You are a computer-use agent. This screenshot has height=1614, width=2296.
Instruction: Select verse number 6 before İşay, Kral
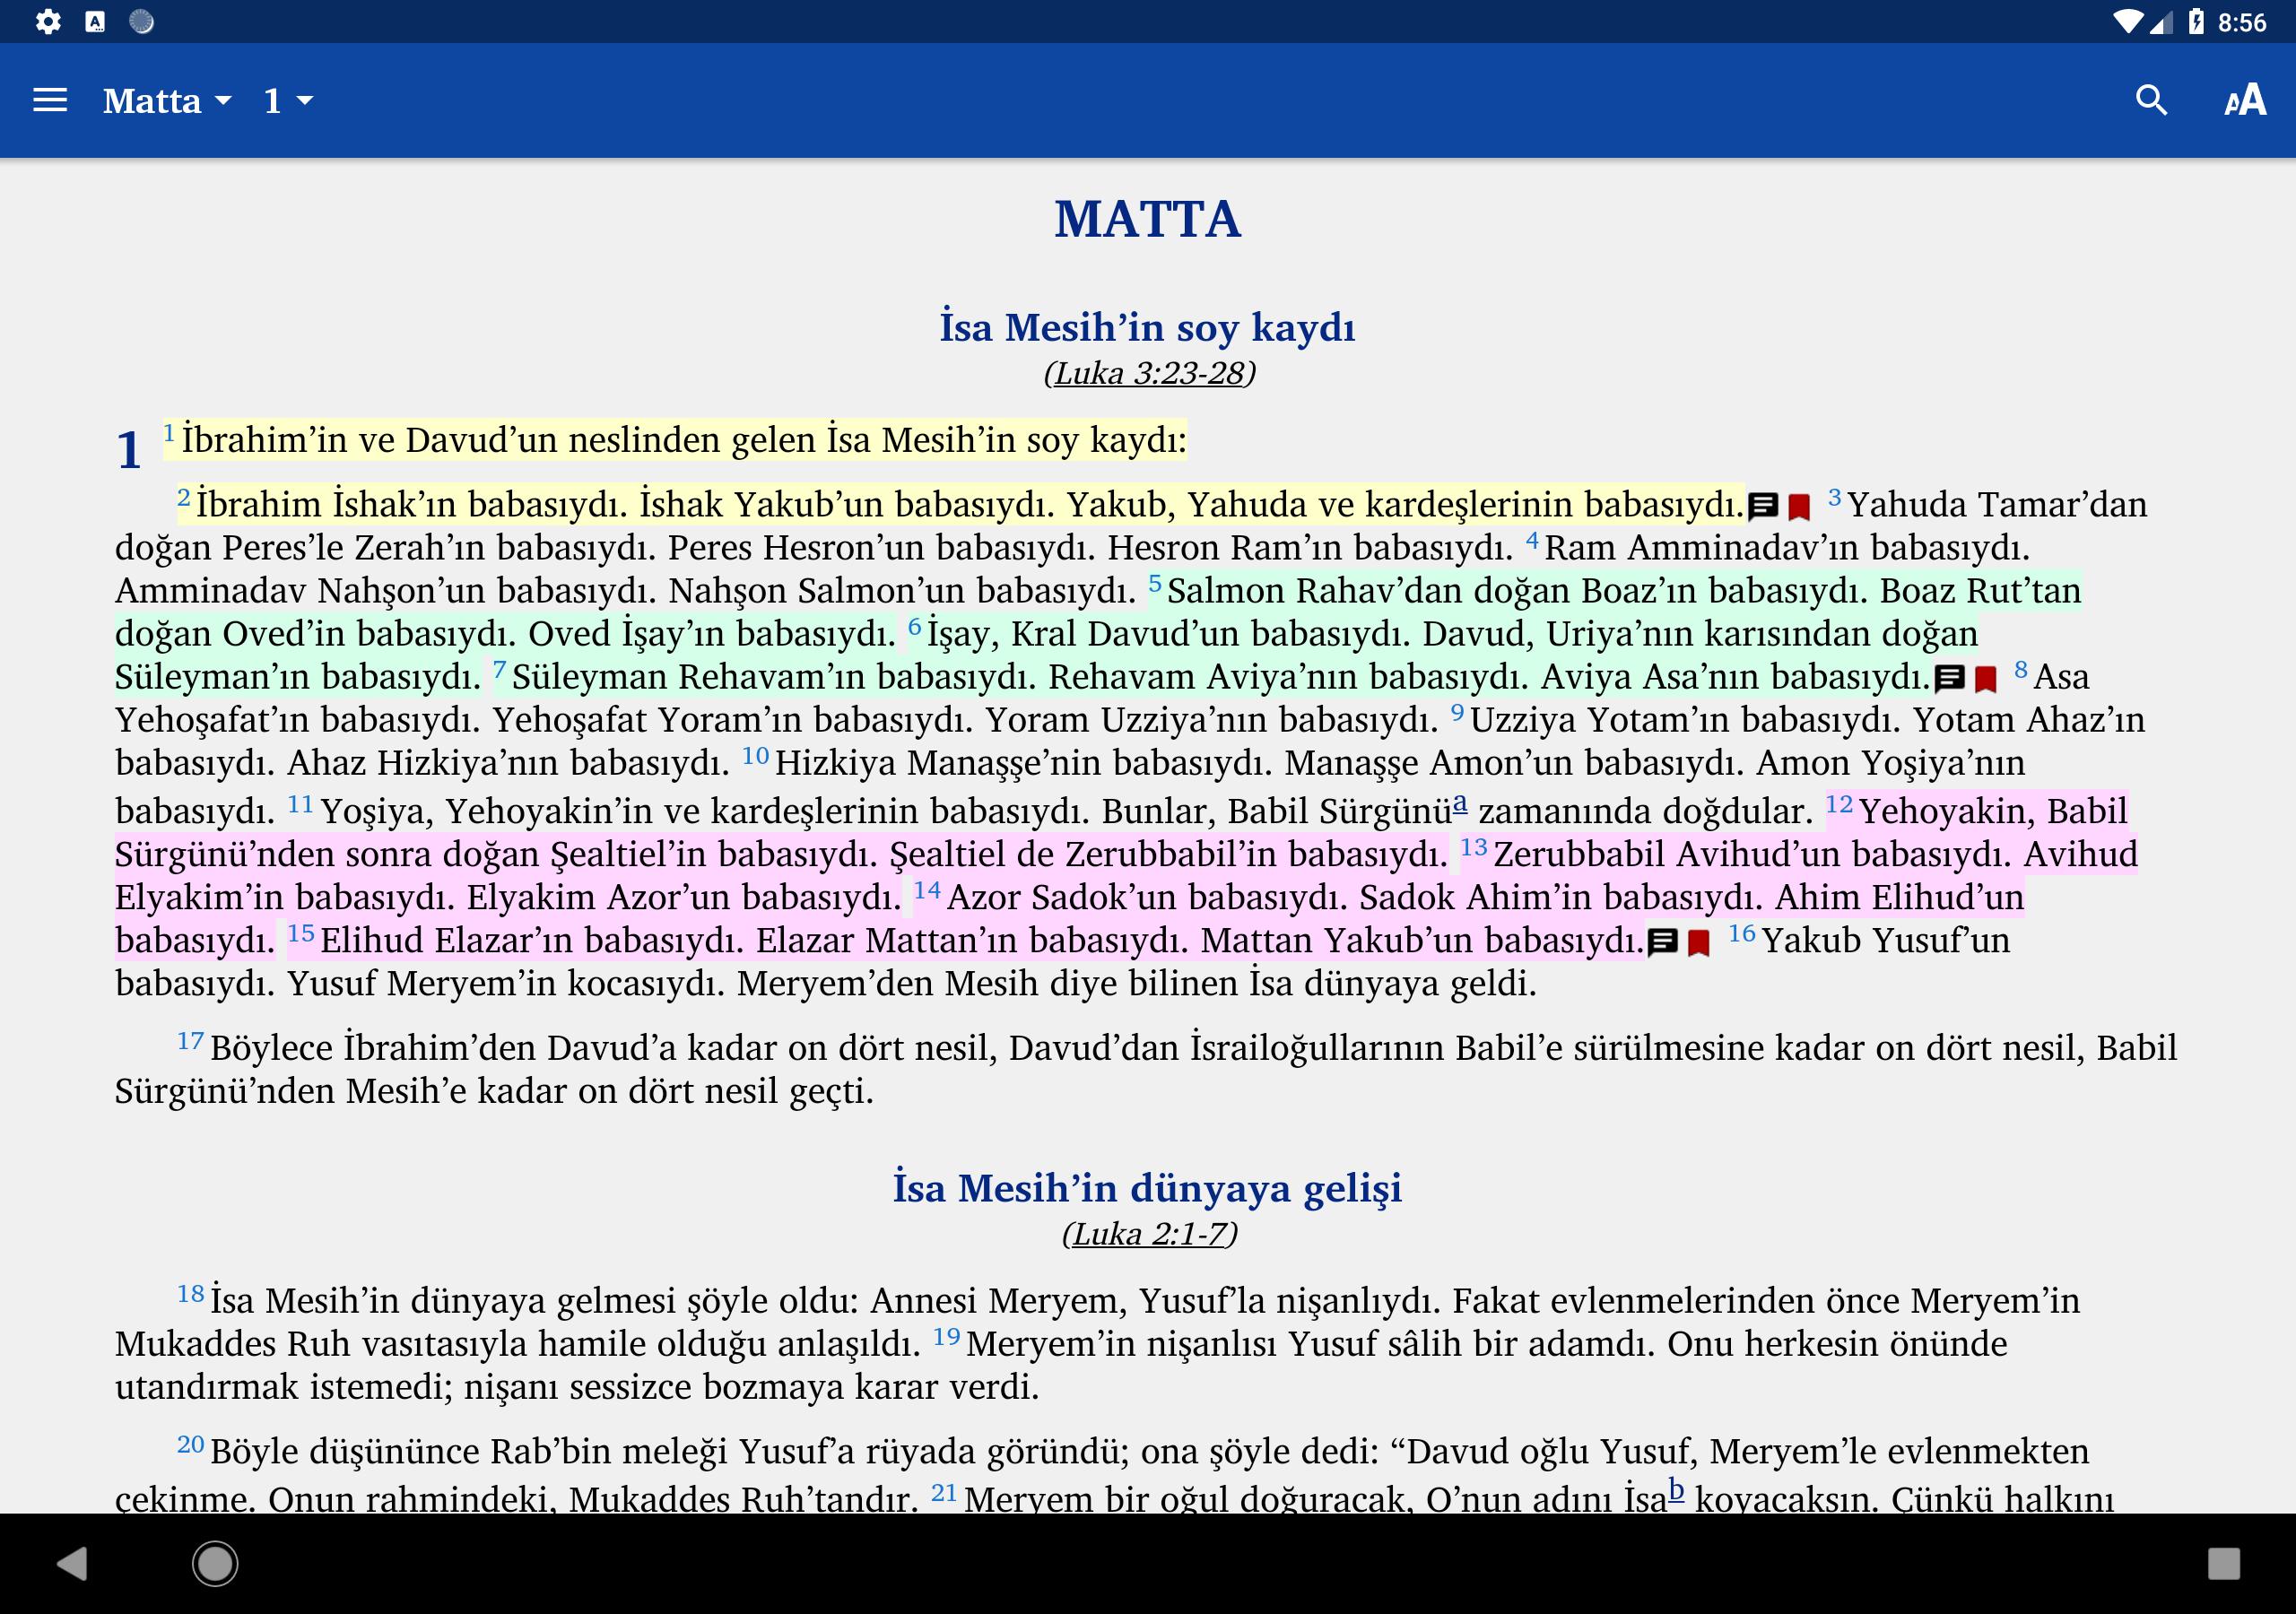pos(914,626)
